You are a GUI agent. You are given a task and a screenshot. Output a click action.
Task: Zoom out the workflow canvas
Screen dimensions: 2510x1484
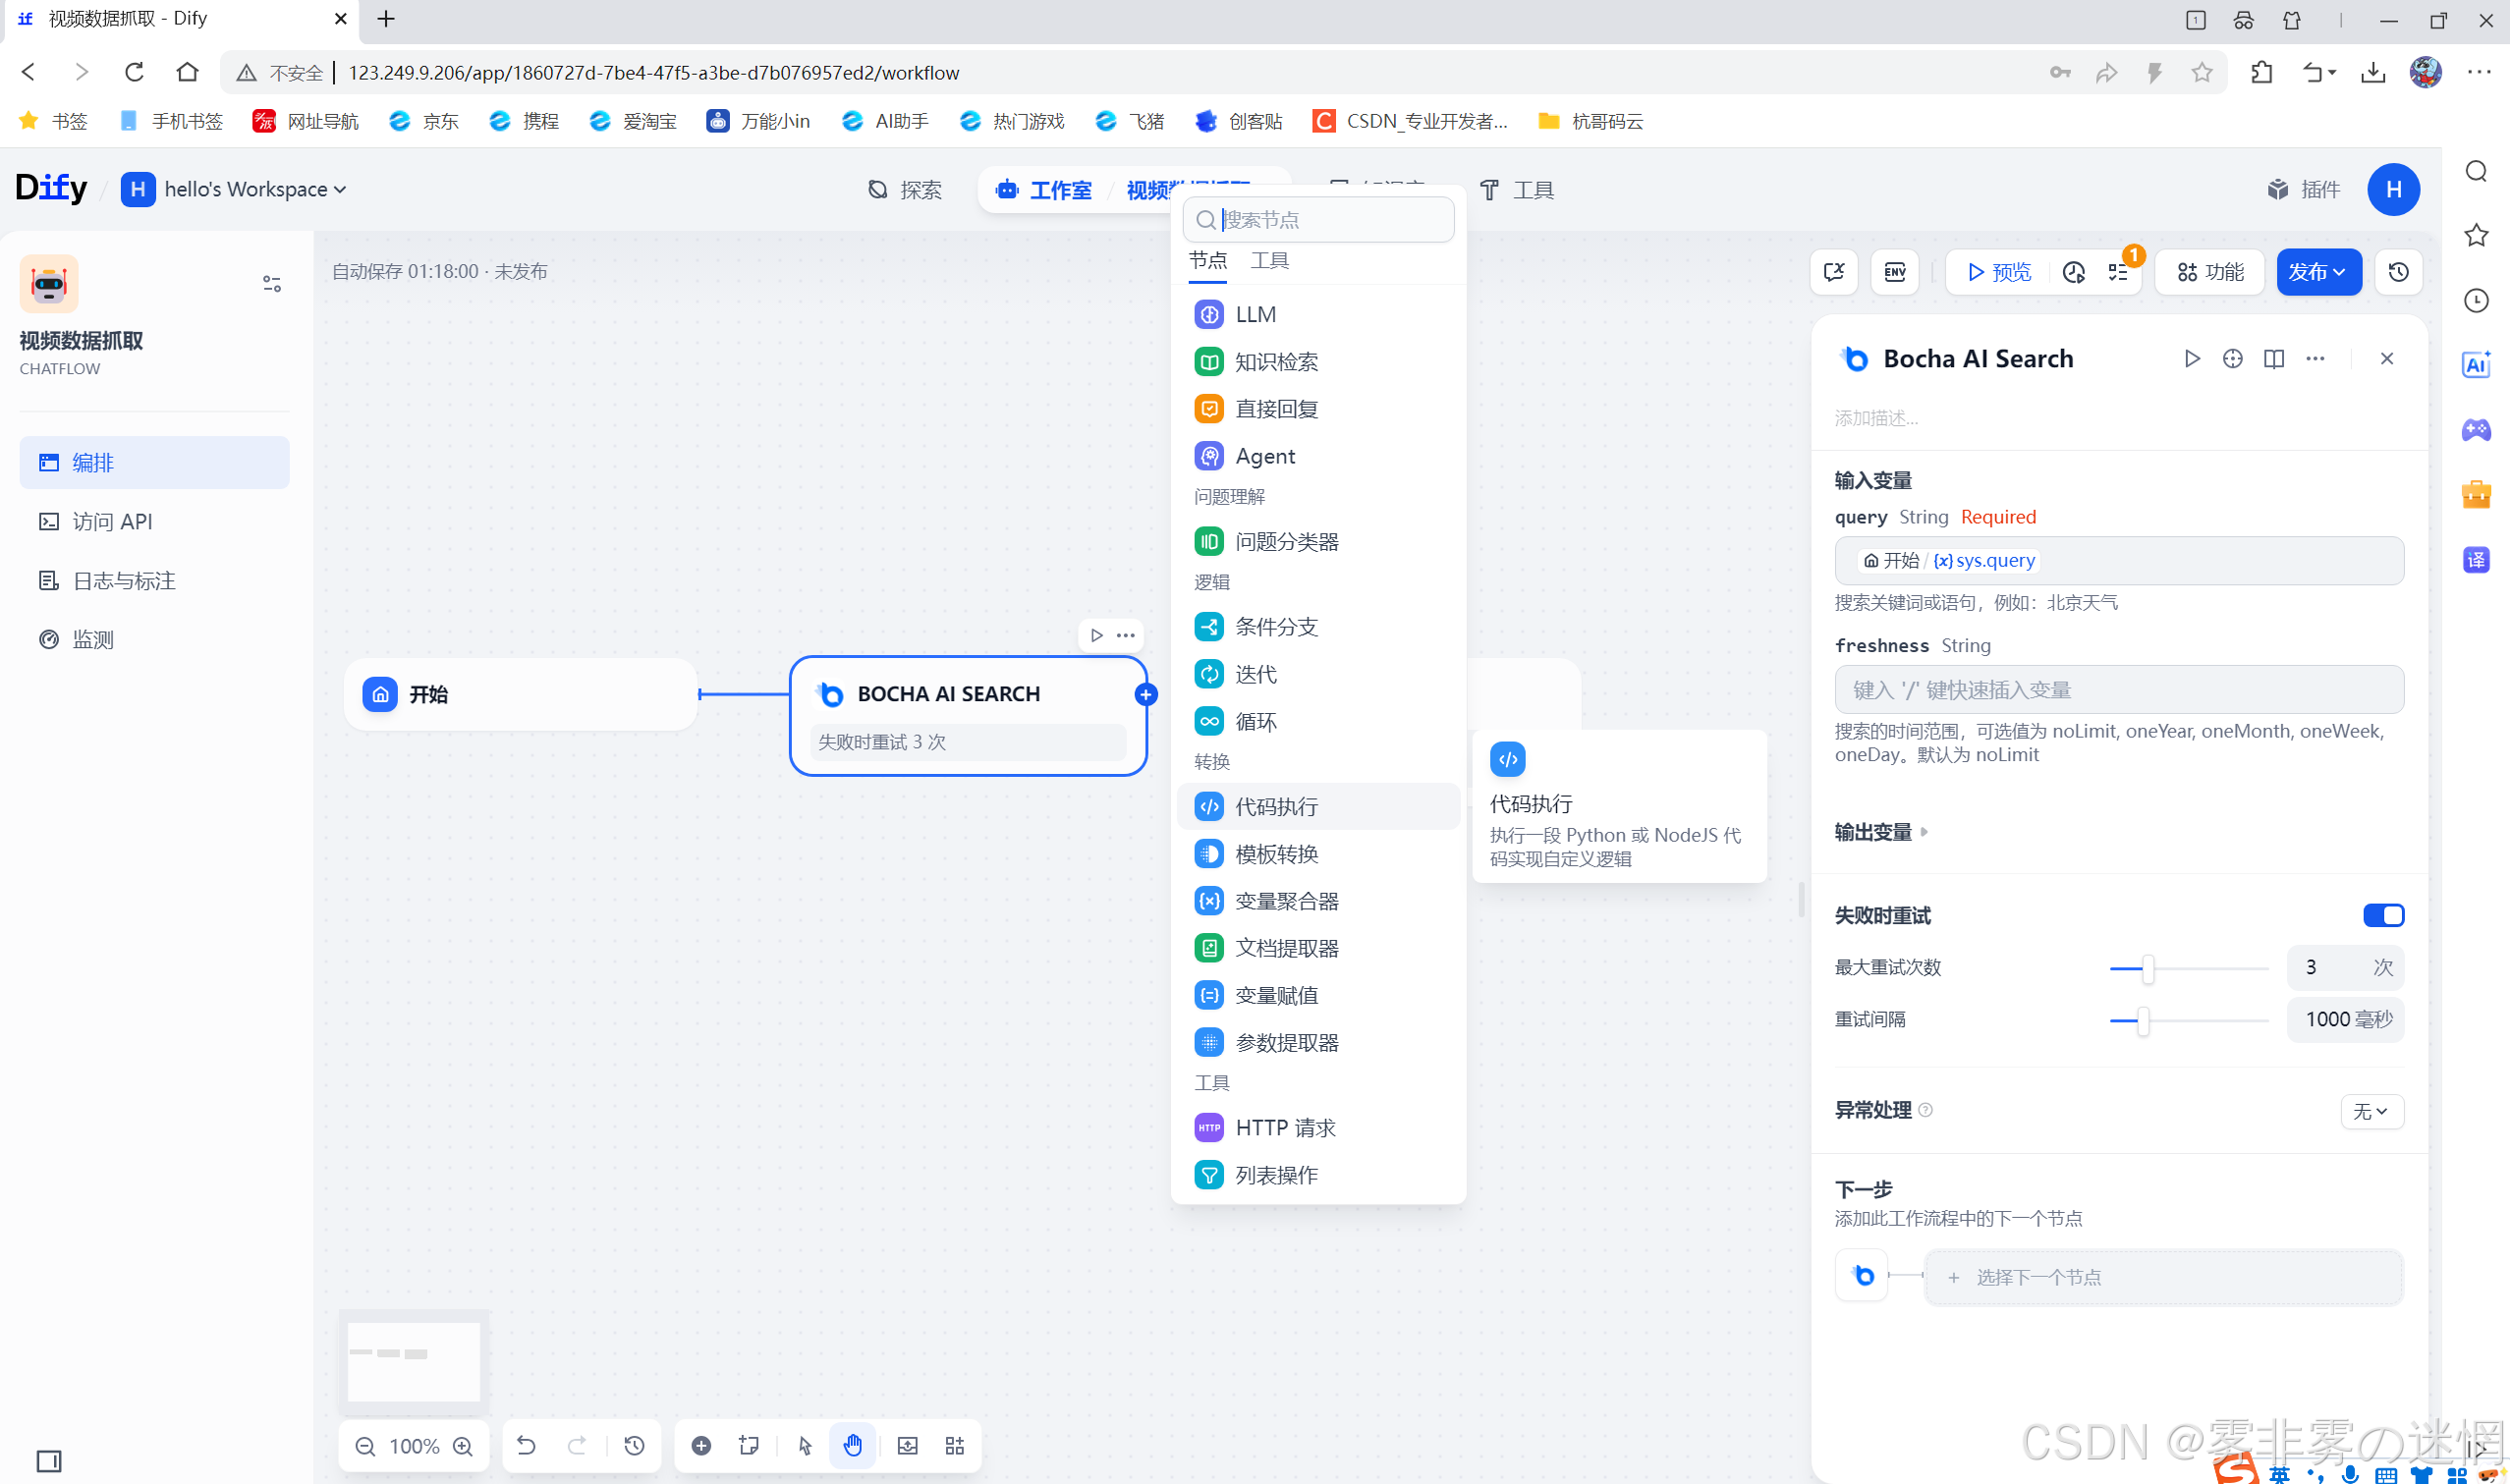tap(365, 1446)
